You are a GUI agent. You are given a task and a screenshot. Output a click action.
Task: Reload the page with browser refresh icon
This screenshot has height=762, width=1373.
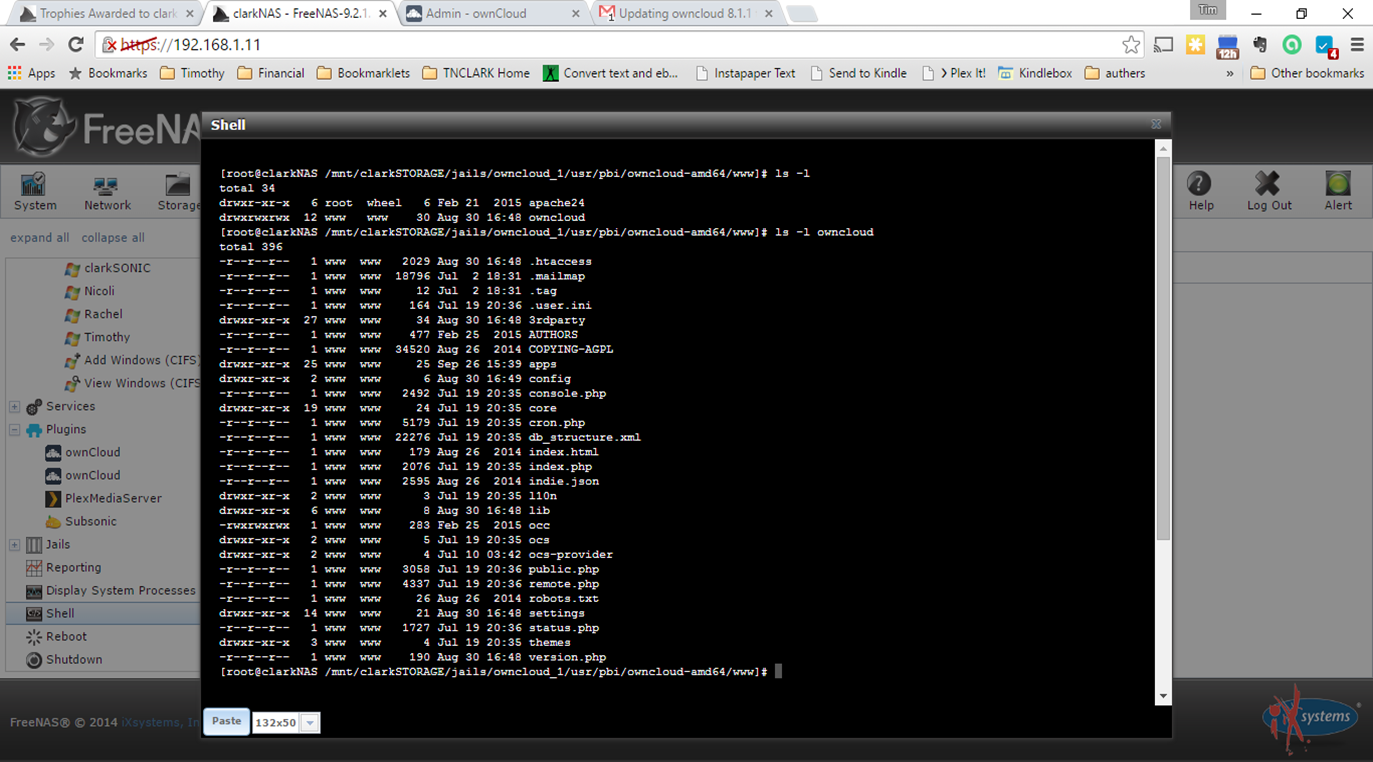pyautogui.click(x=76, y=45)
